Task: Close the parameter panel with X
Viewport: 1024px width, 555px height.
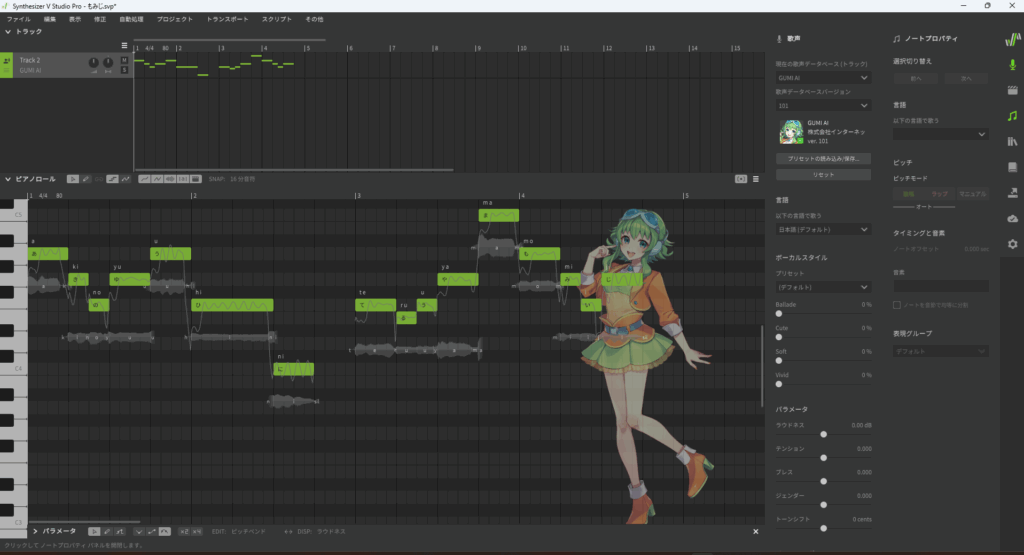Action: click(756, 531)
